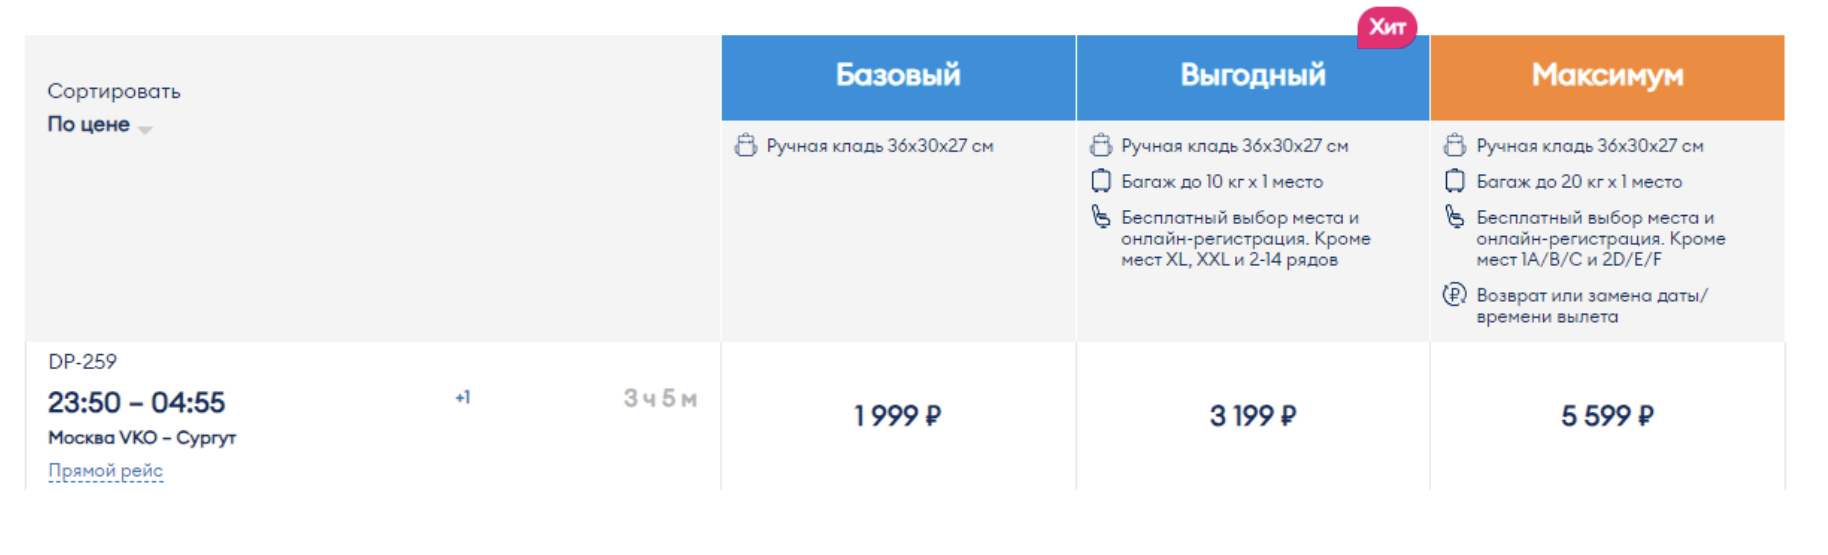The width and height of the screenshot is (1828, 555).
Task: Select the Выгодный tariff header
Action: (1252, 76)
